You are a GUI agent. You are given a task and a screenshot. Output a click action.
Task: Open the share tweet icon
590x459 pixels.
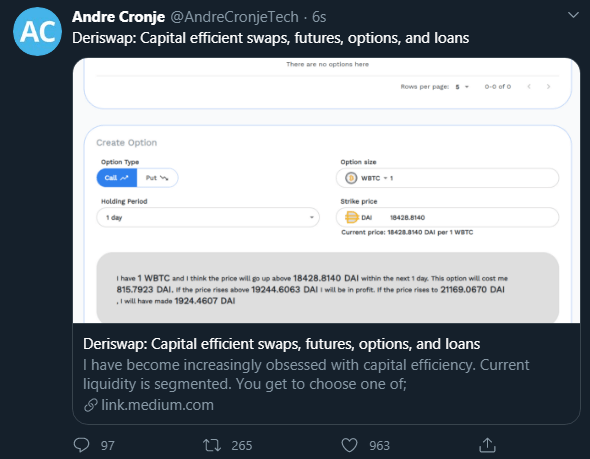[x=487, y=445]
